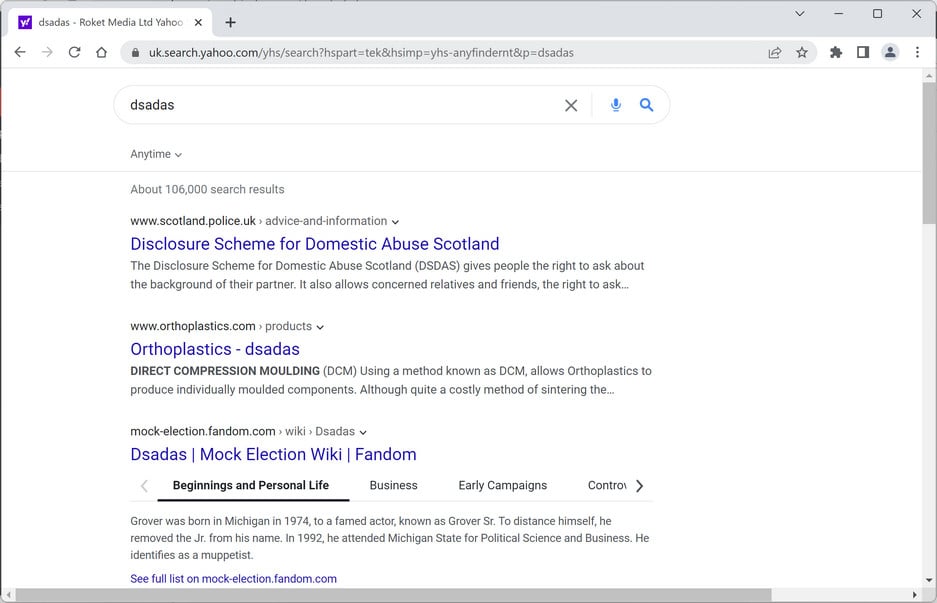Screen dimensions: 937x603
Task: Submit search with magnifying glass icon
Action: coord(647,105)
